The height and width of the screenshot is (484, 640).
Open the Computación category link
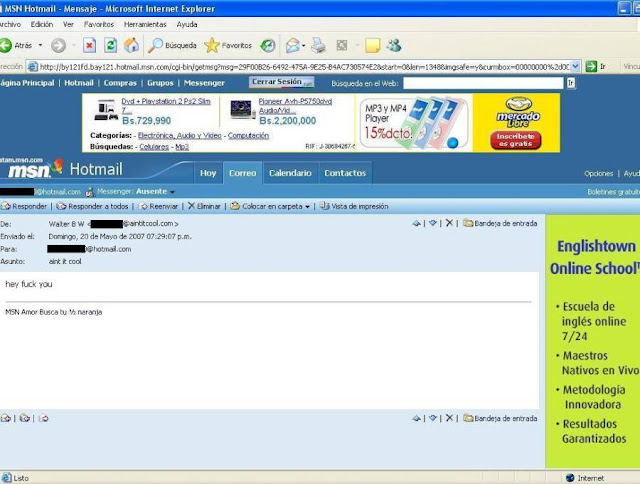pyautogui.click(x=248, y=135)
